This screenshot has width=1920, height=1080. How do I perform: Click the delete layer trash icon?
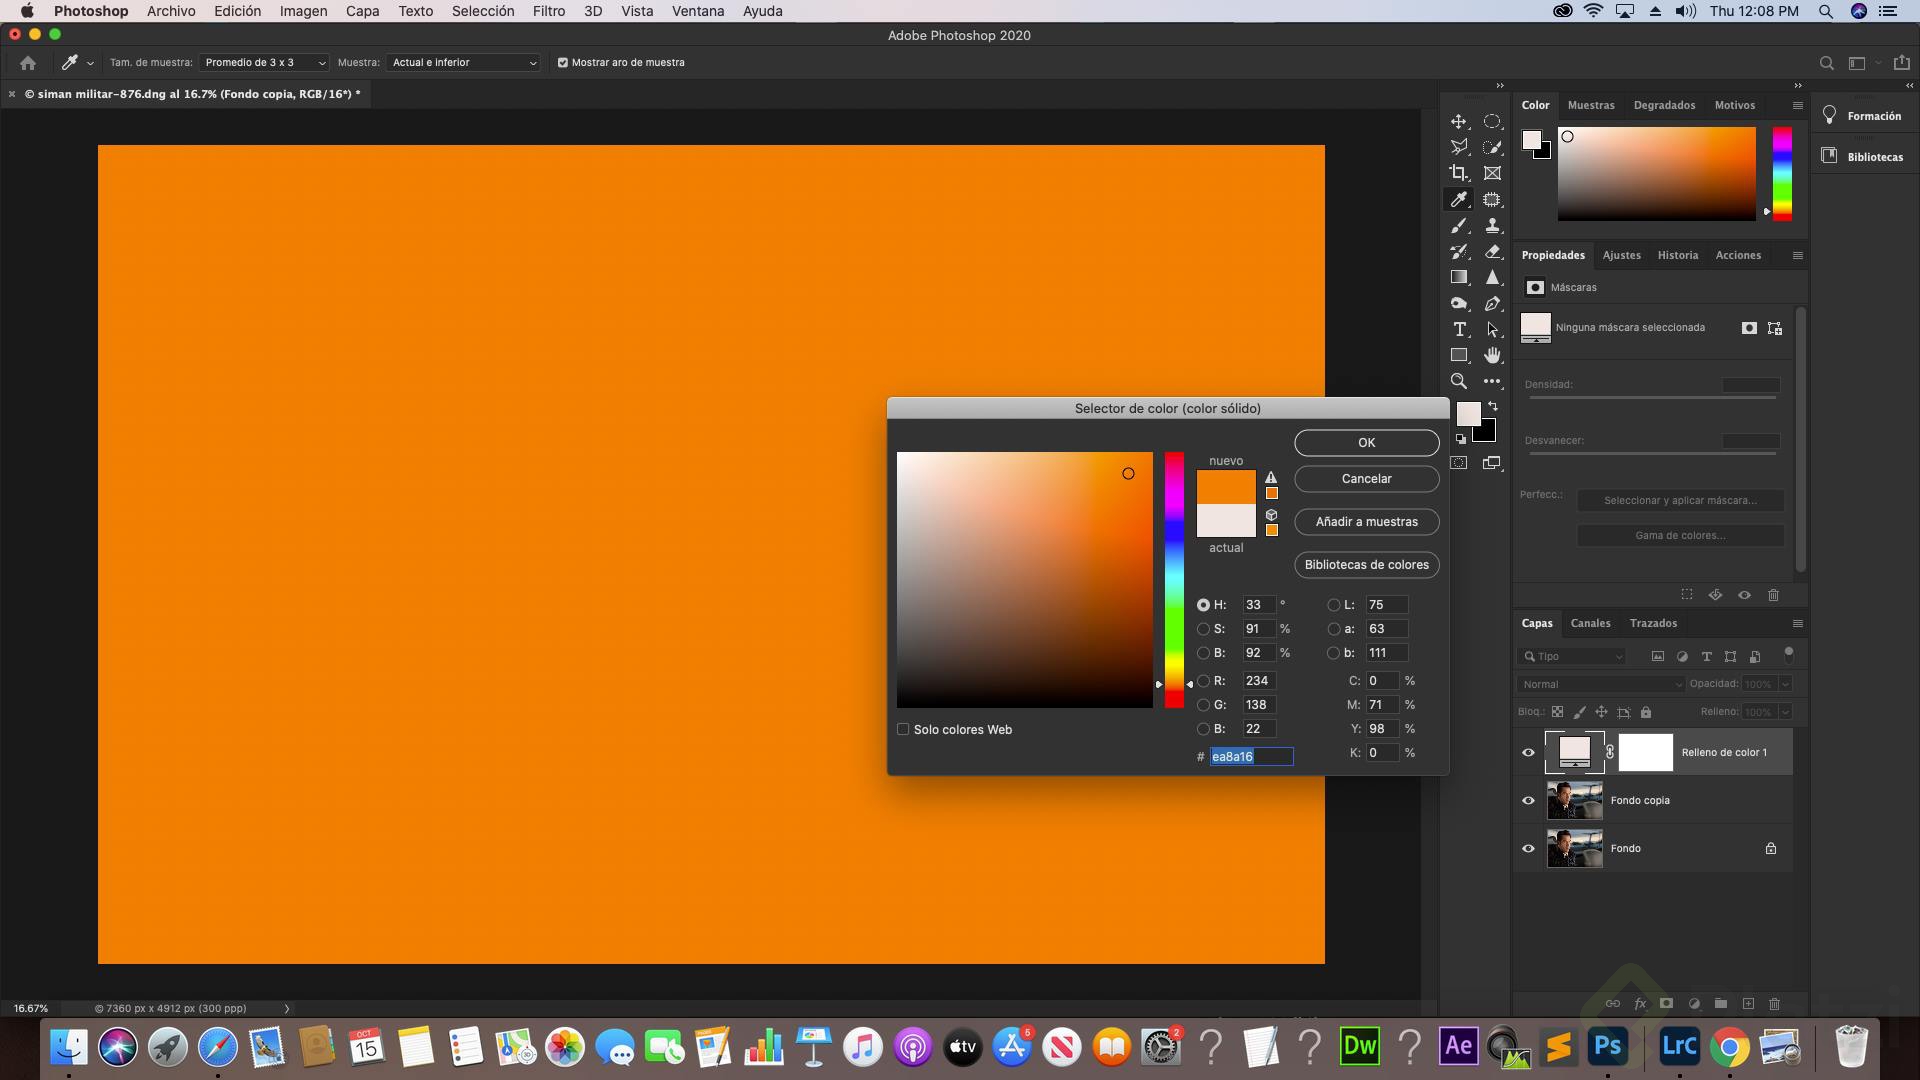[x=1774, y=1003]
